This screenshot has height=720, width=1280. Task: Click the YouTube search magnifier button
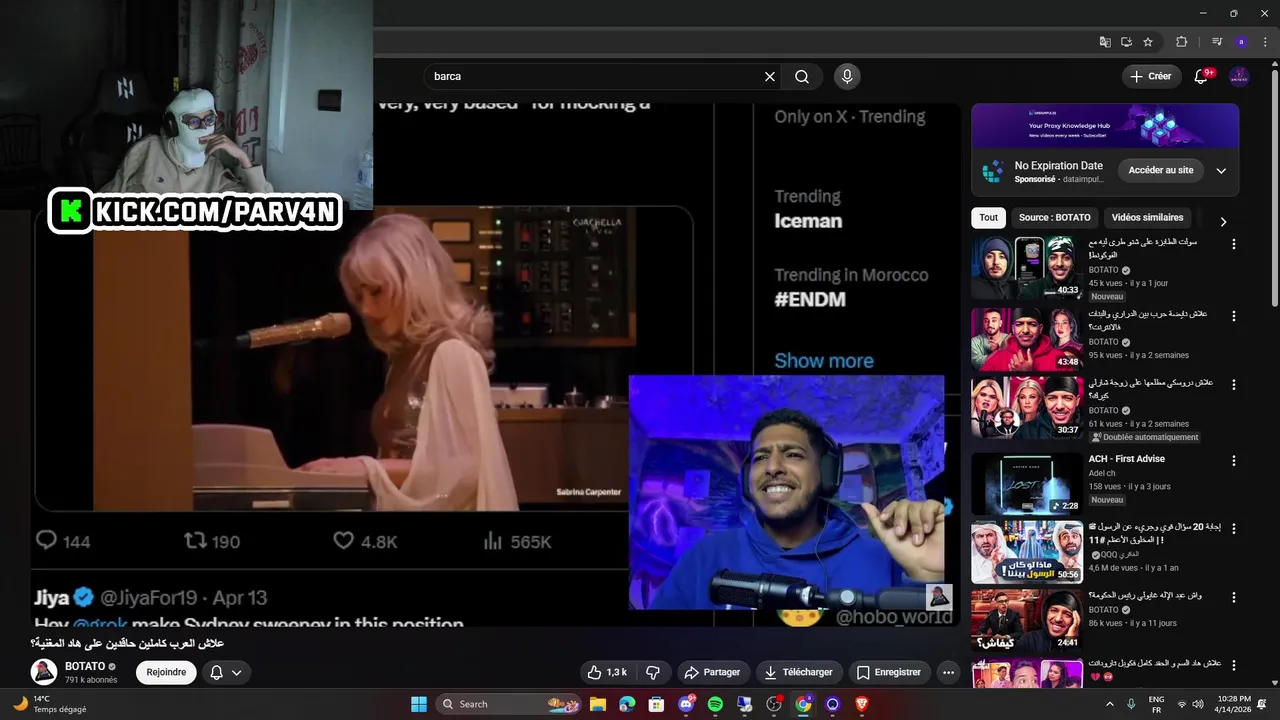point(802,76)
